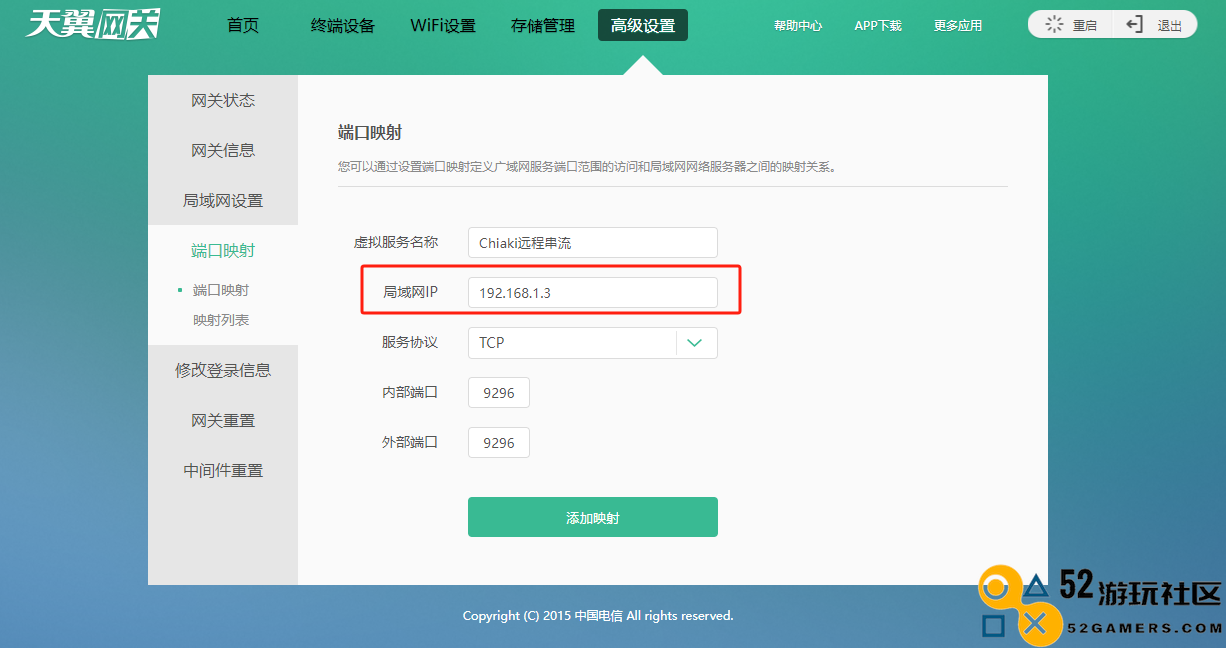Click the 天翼网关 logo
This screenshot has width=1226, height=648.
tap(91, 24)
